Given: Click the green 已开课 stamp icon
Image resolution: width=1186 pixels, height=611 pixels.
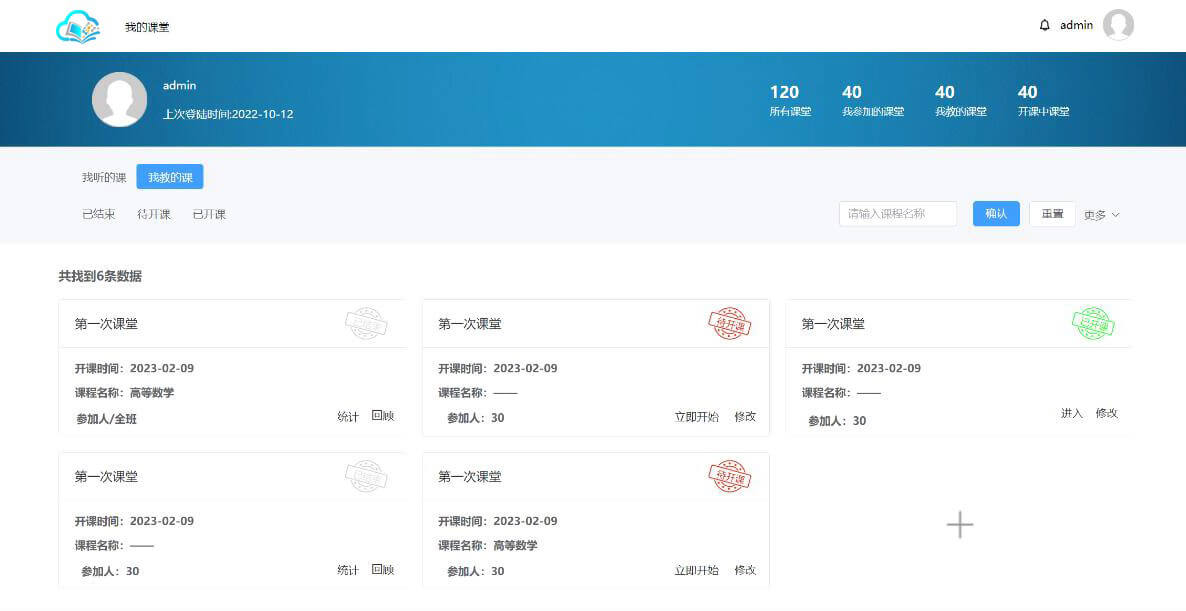Looking at the screenshot, I should tap(1092, 323).
